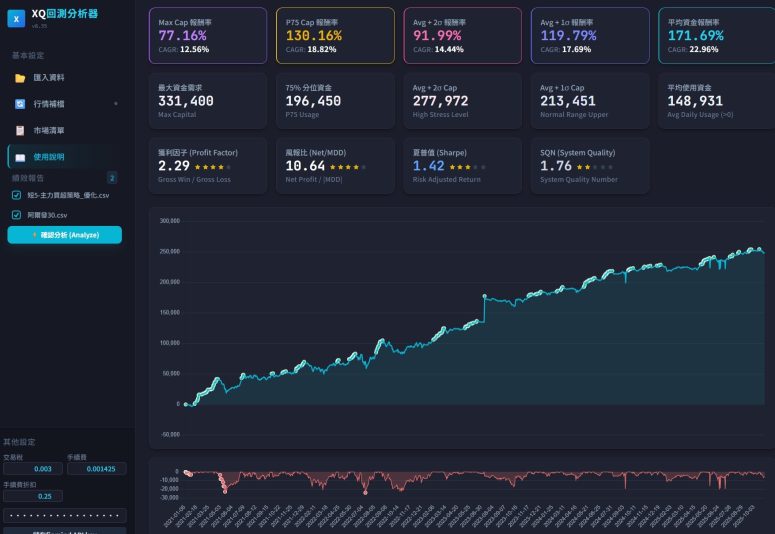Click the 手續費 input field showing 0.001425
This screenshot has height=534, width=775.
click(x=95, y=468)
